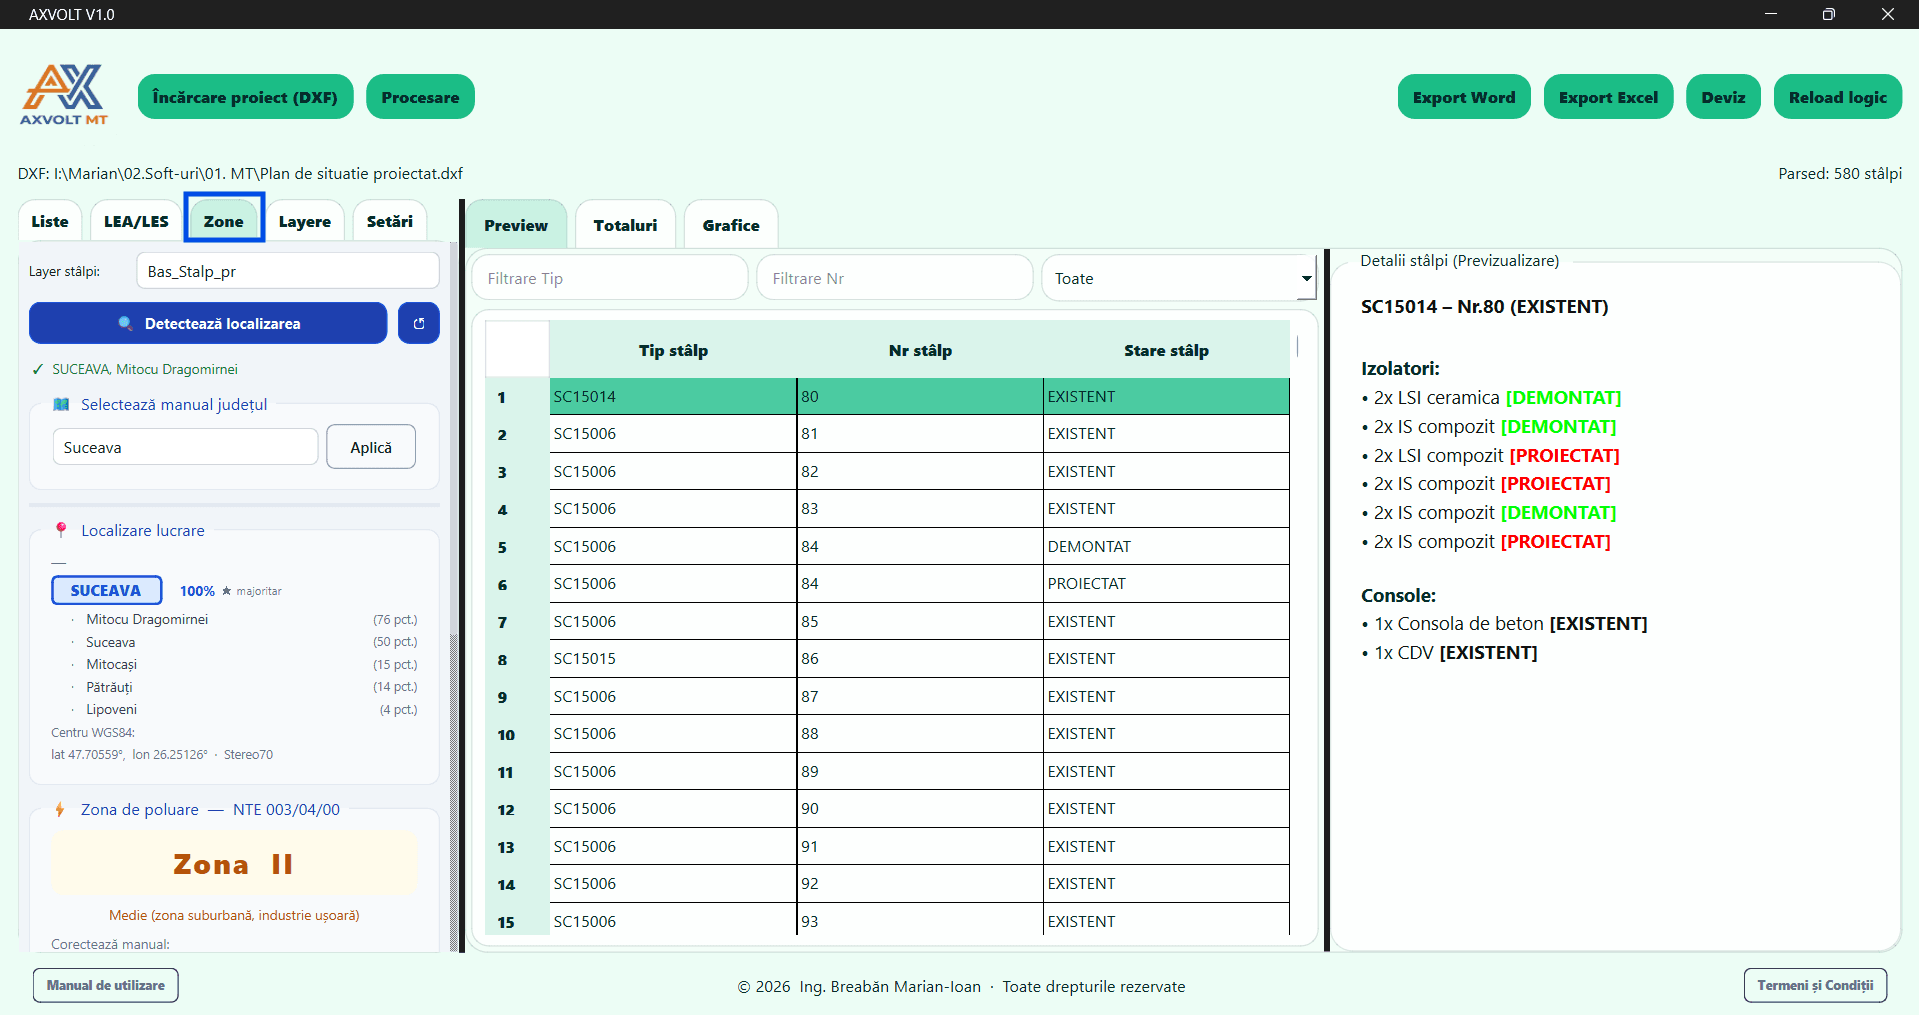
Task: Apply the manually selected county
Action: (371, 447)
